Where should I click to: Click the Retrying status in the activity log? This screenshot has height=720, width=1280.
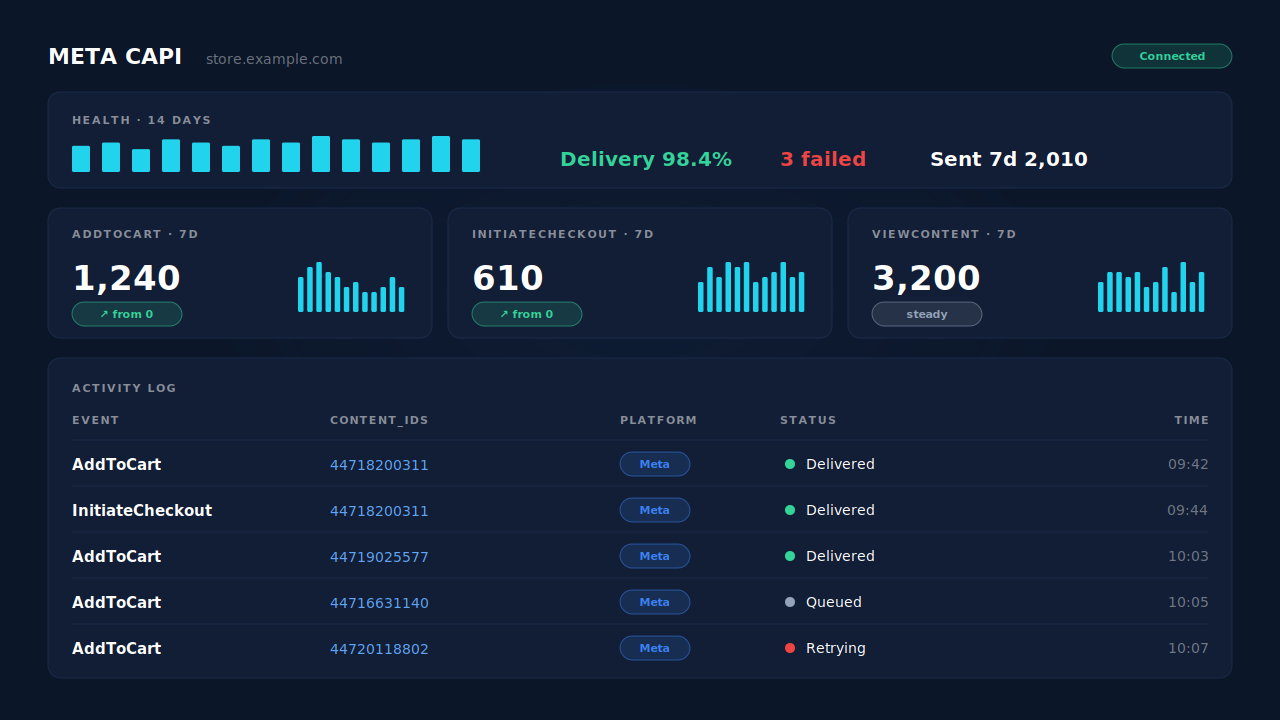coord(825,648)
